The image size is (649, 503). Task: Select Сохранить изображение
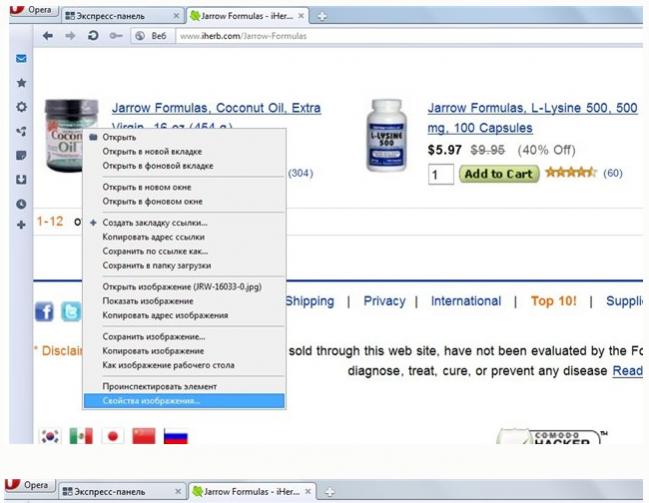[184, 337]
